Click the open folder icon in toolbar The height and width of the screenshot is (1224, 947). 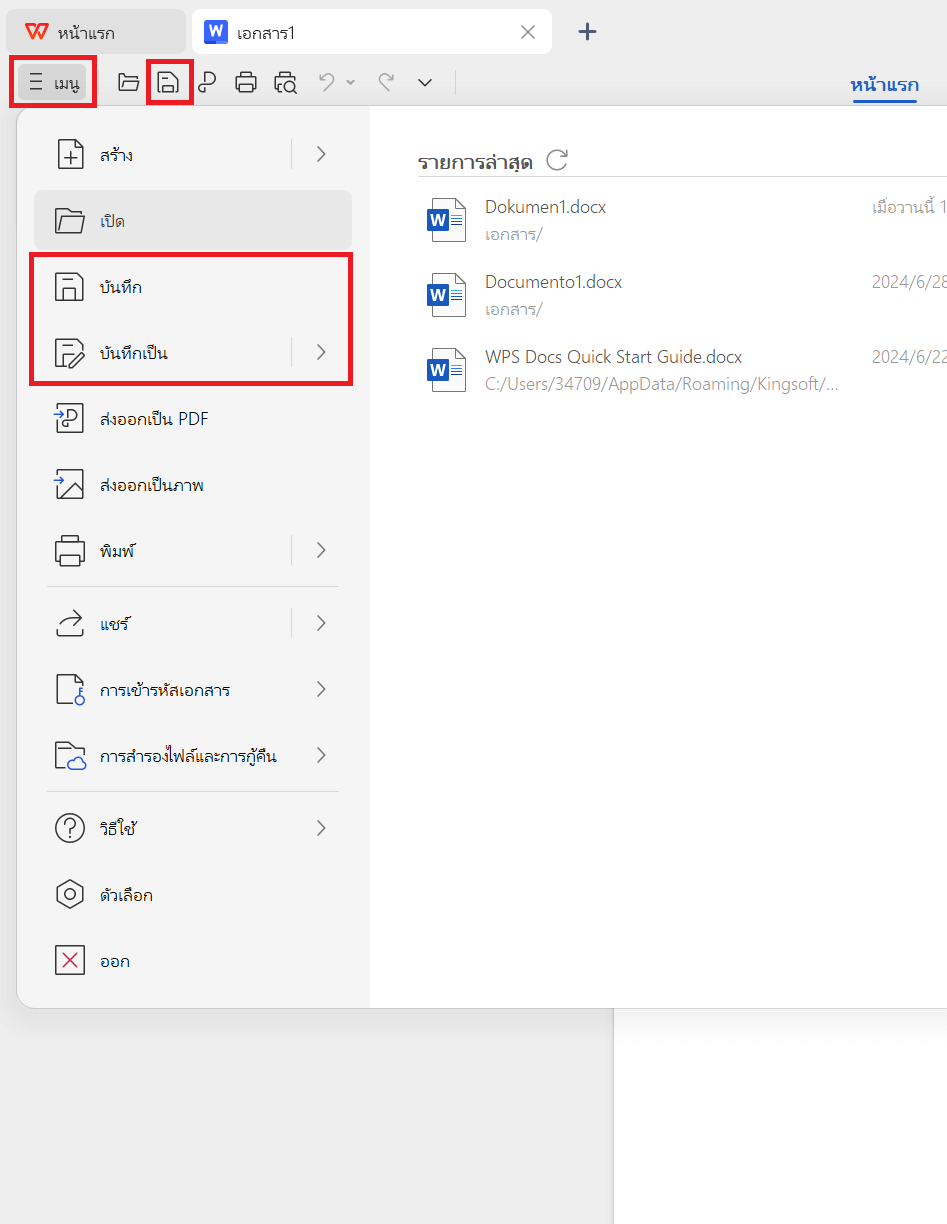point(128,82)
